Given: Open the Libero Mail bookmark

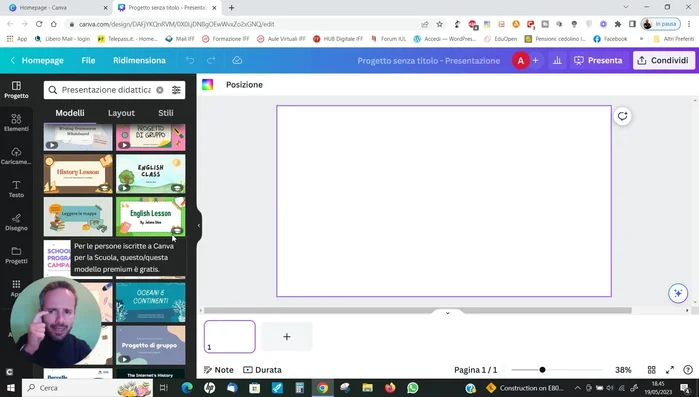Looking at the screenshot, I should click(62, 39).
